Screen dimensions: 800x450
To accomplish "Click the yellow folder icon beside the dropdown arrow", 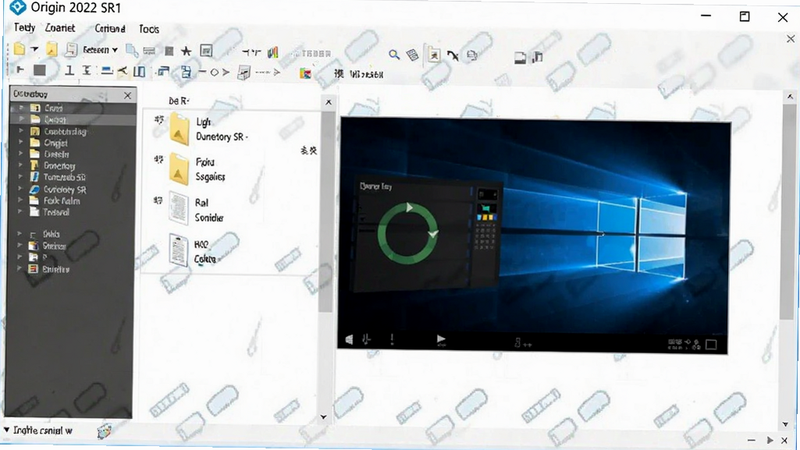I will 52,49.
